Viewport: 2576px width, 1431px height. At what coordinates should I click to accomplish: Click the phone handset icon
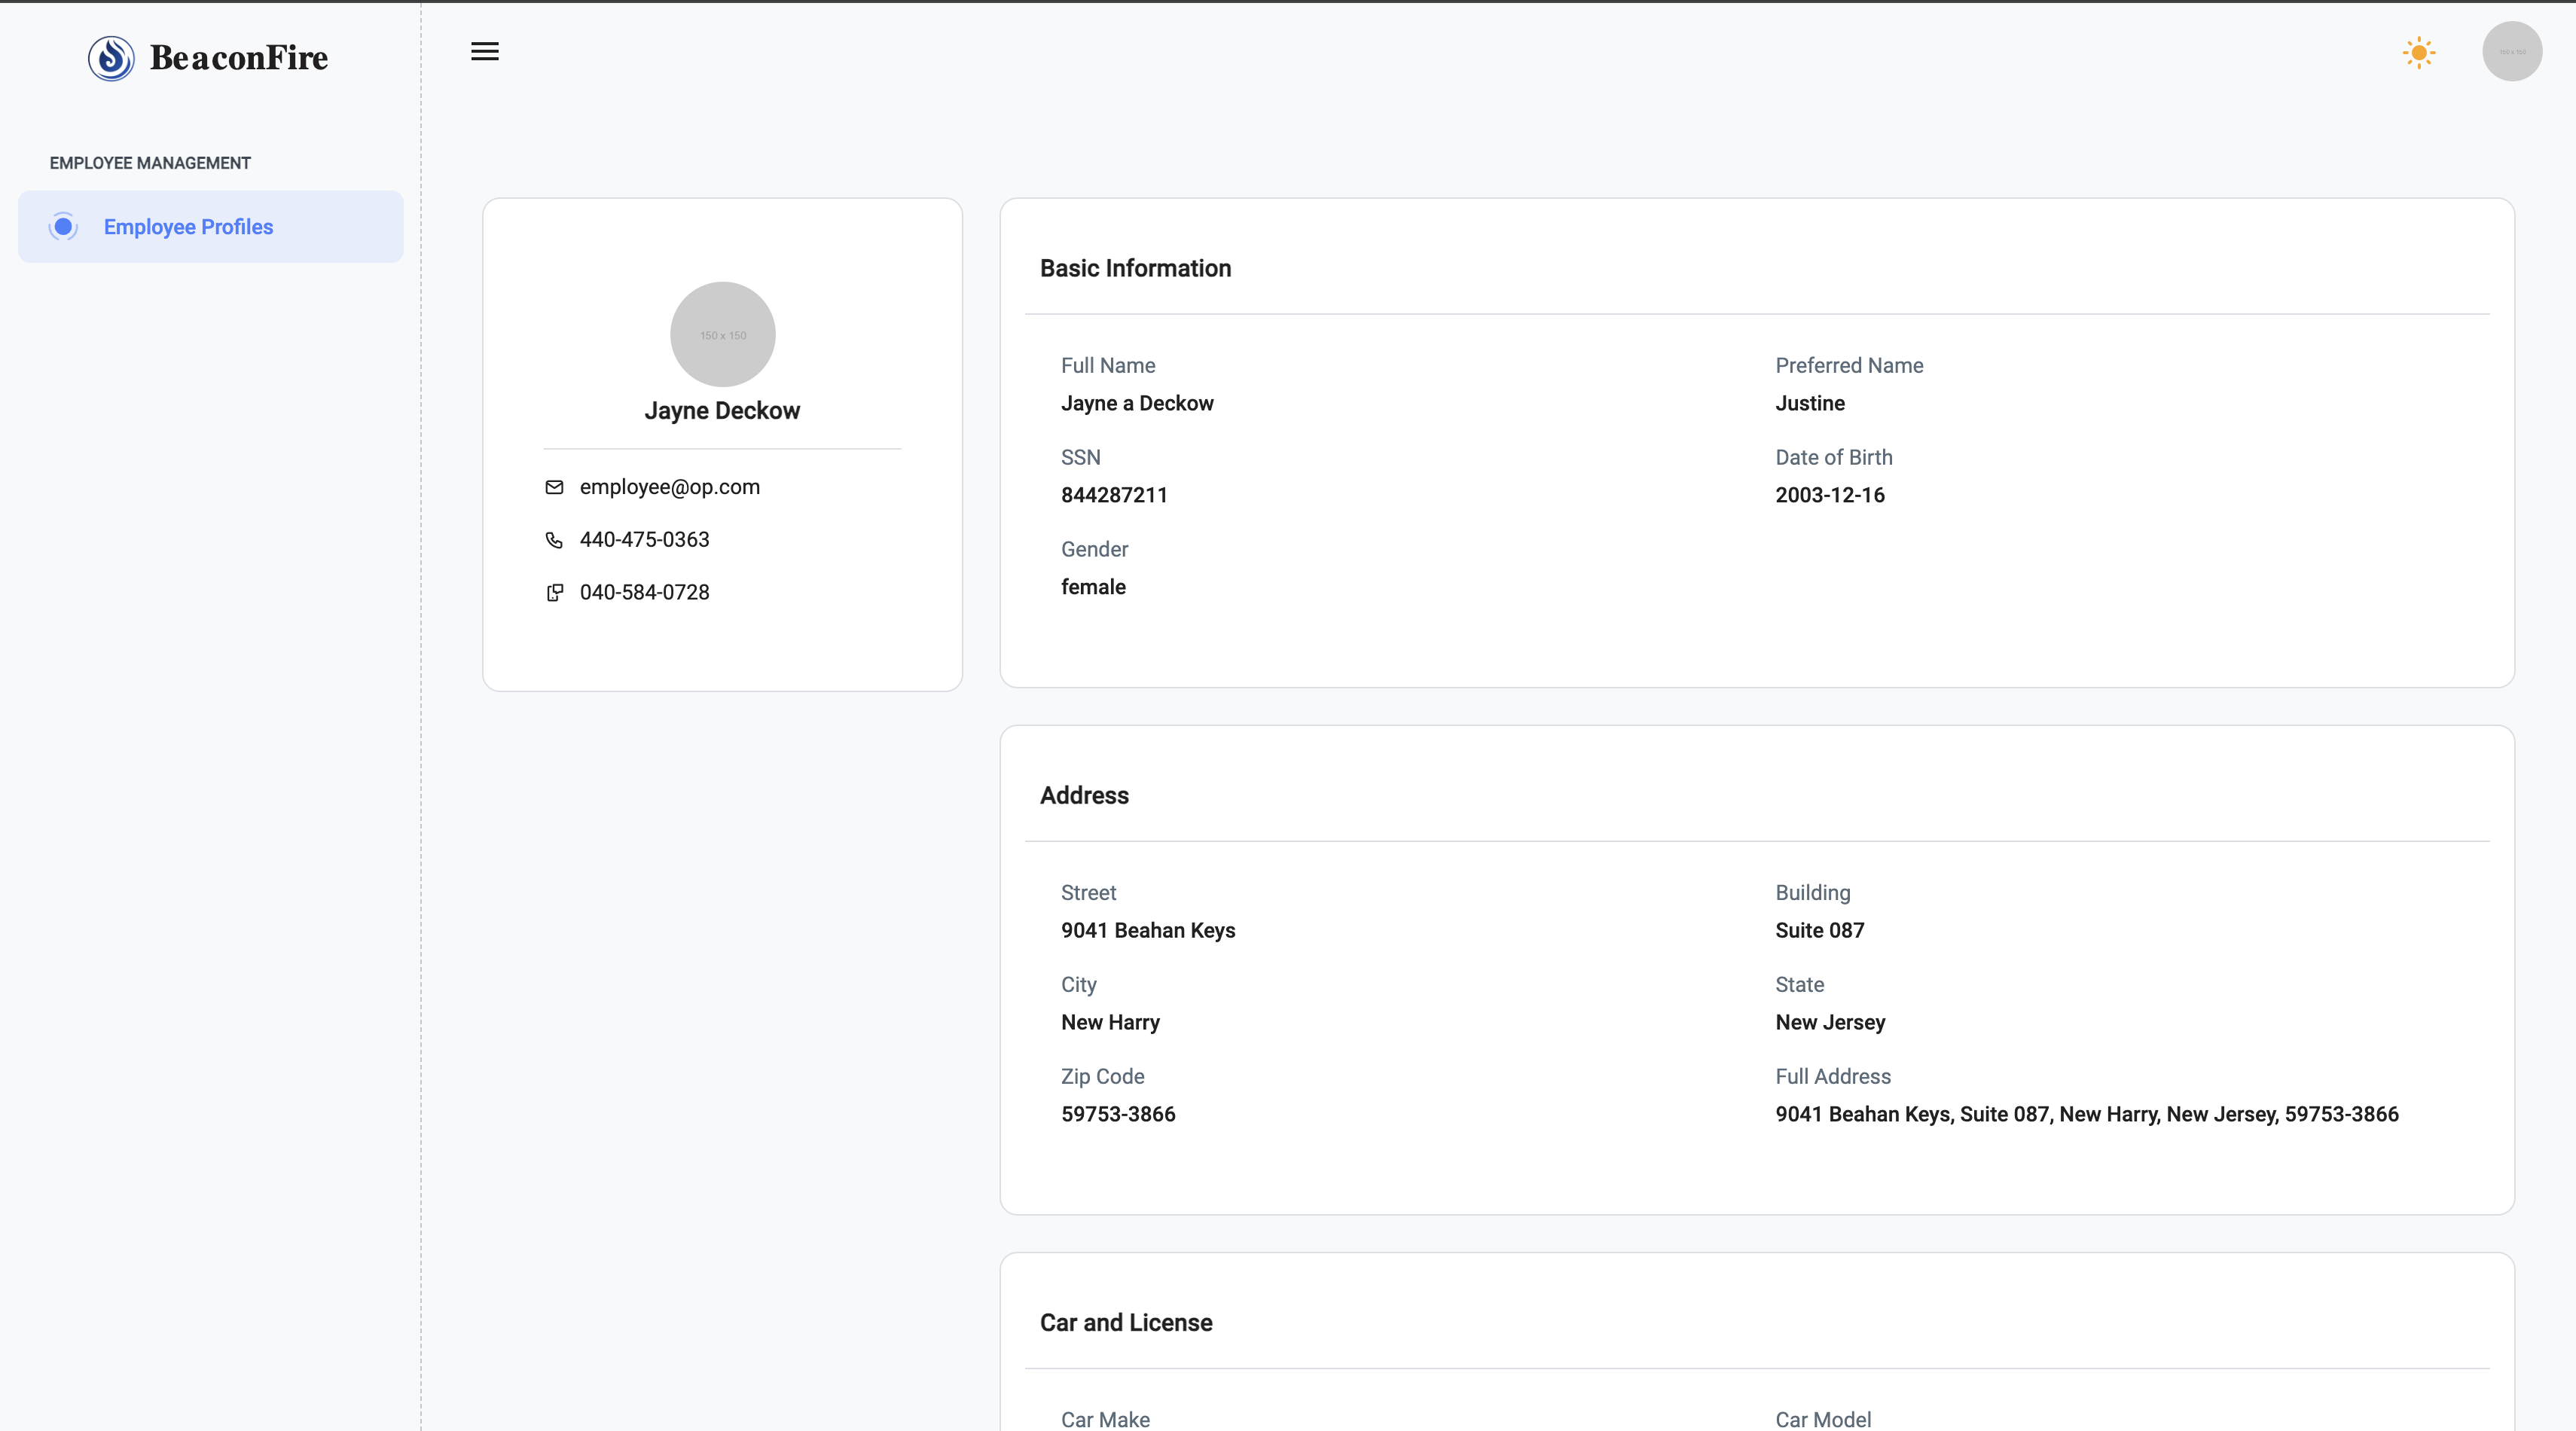pos(555,540)
